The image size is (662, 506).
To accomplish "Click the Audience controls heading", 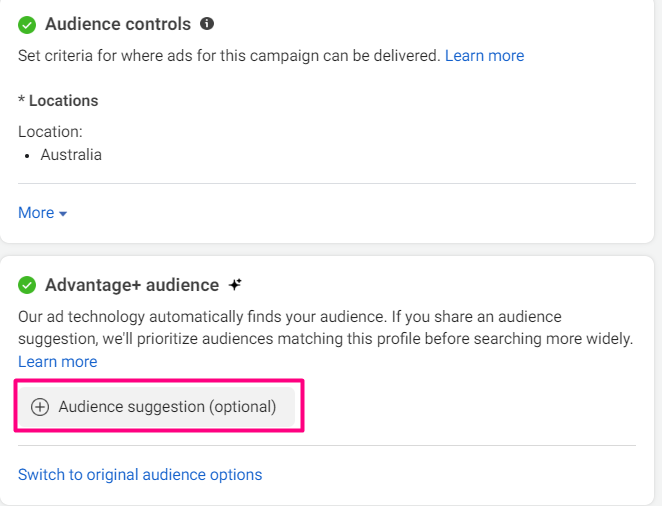I will click(118, 24).
